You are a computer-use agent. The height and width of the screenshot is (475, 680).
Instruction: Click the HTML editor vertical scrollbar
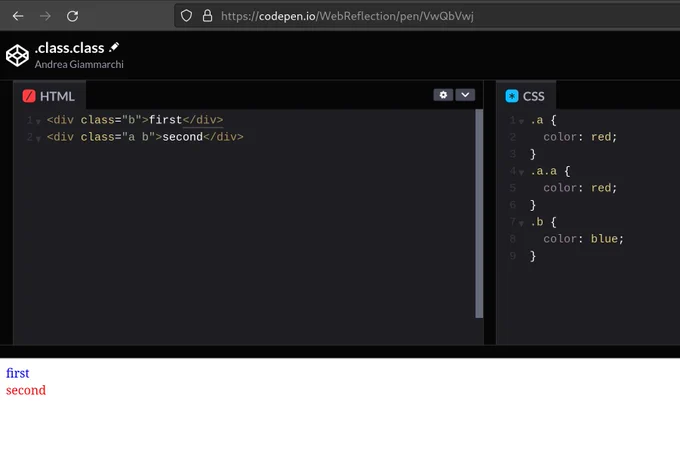point(479,213)
